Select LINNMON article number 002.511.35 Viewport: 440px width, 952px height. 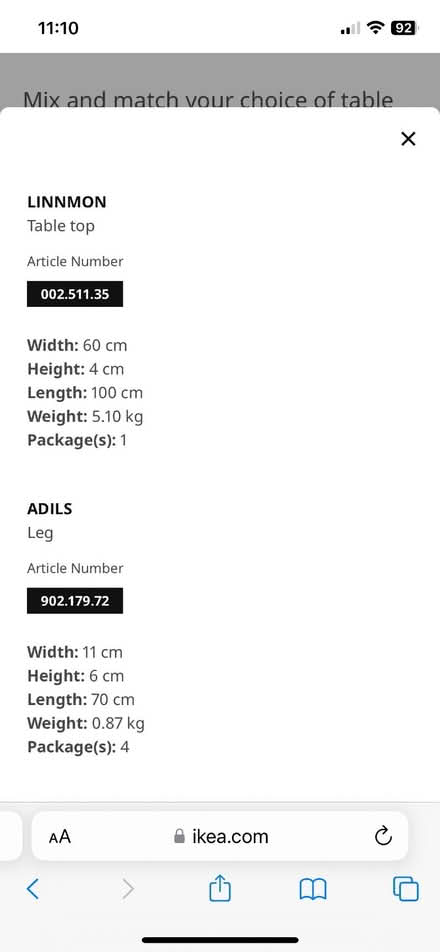pyautogui.click(x=75, y=294)
